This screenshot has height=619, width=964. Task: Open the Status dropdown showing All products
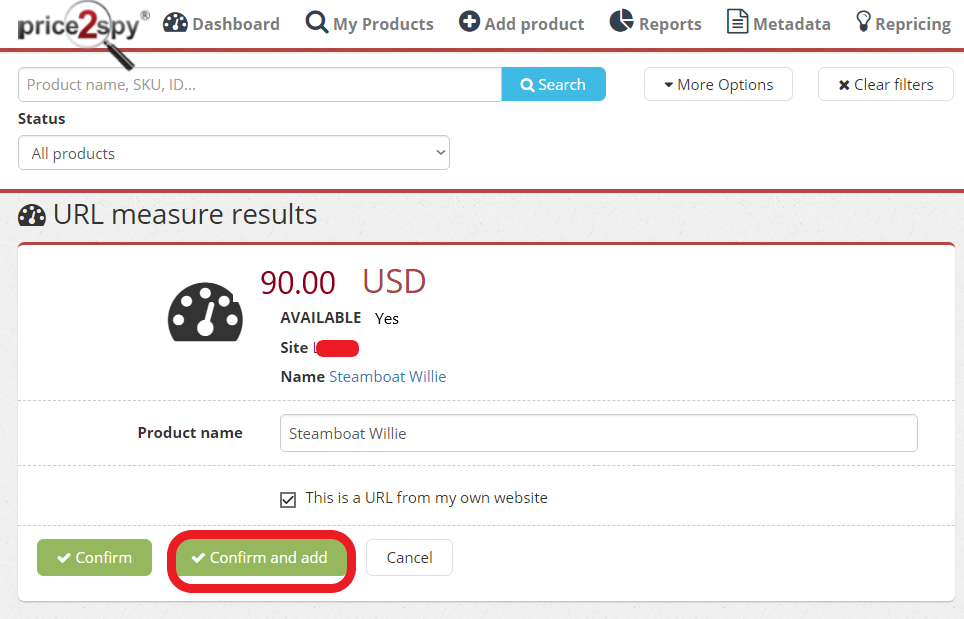click(234, 153)
